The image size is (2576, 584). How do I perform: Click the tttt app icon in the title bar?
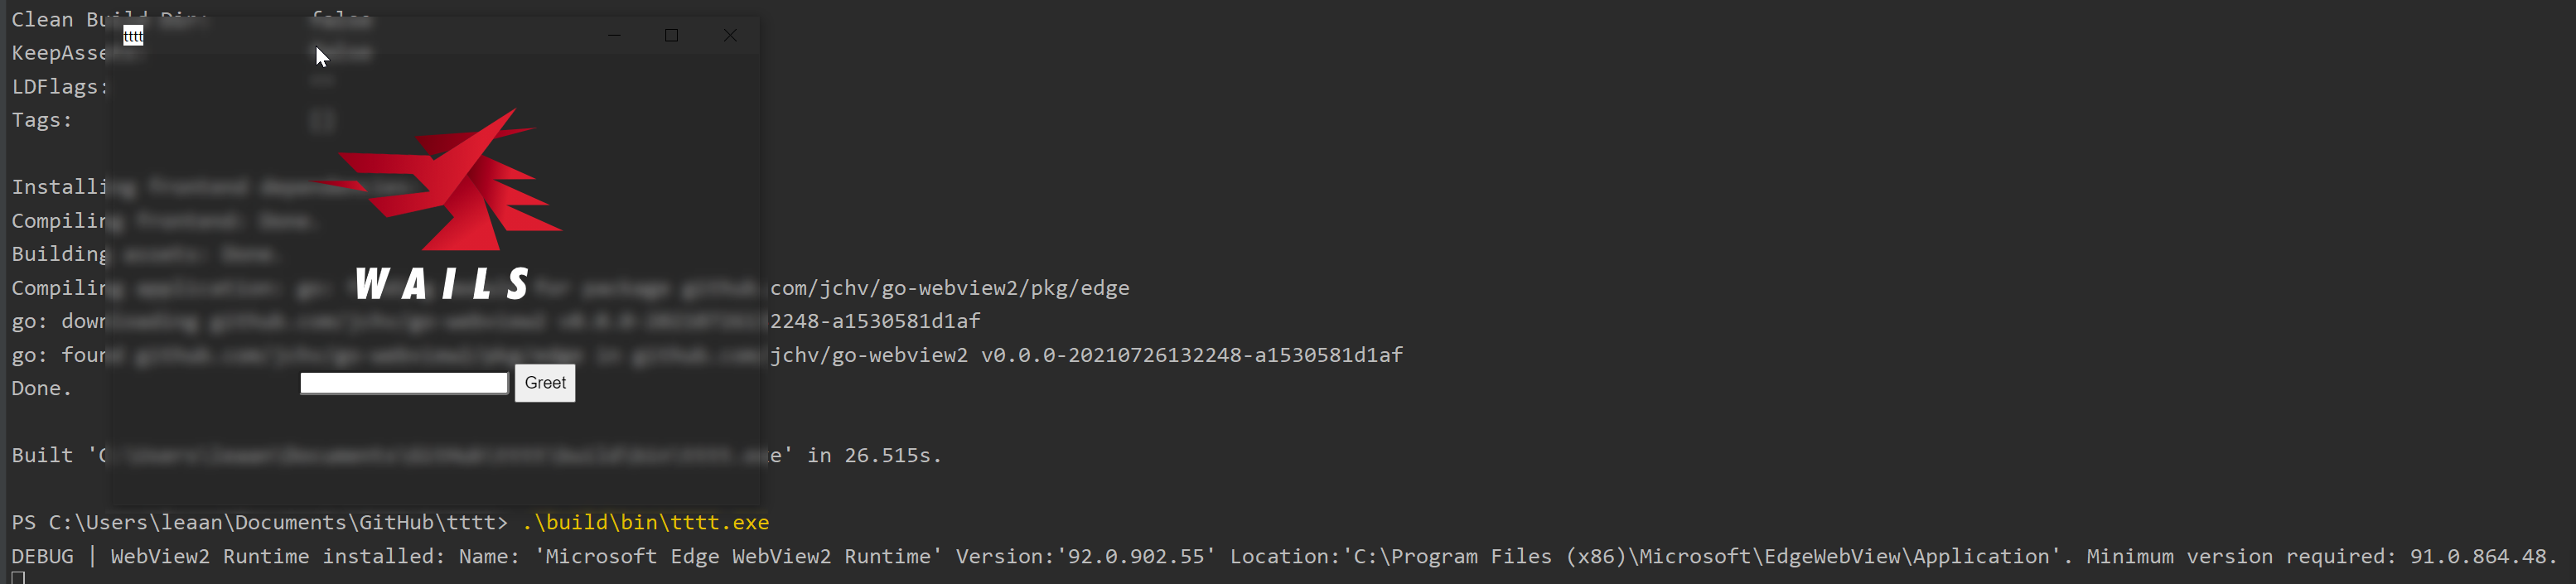click(x=133, y=35)
